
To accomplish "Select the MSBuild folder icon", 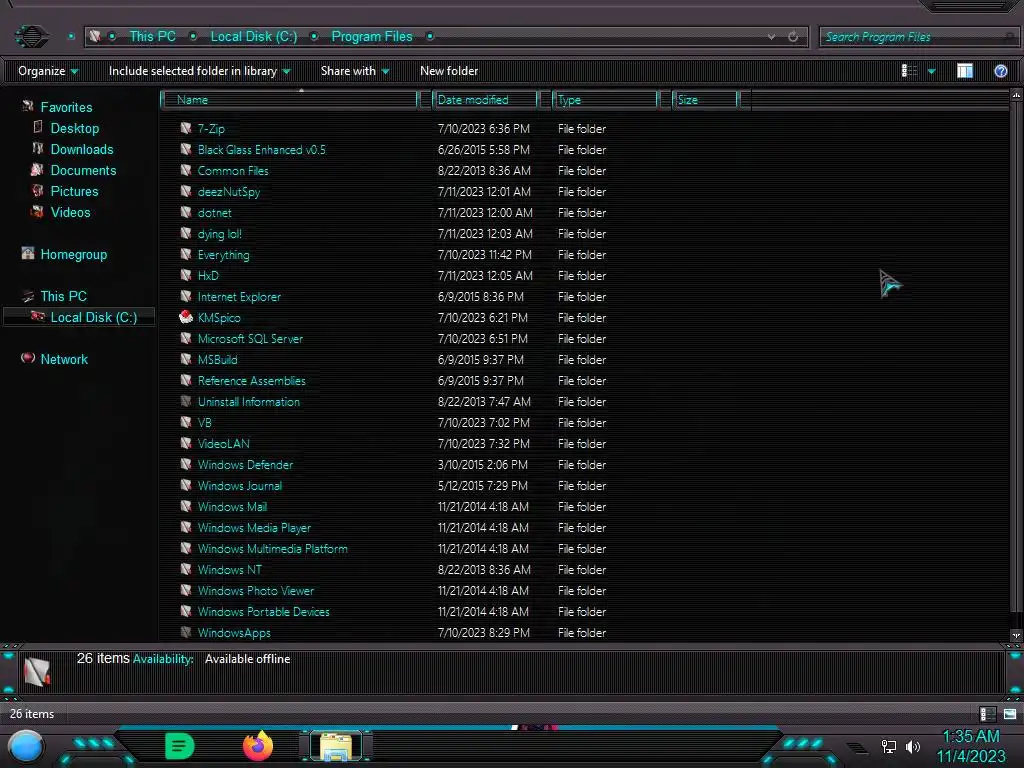I will click(186, 359).
